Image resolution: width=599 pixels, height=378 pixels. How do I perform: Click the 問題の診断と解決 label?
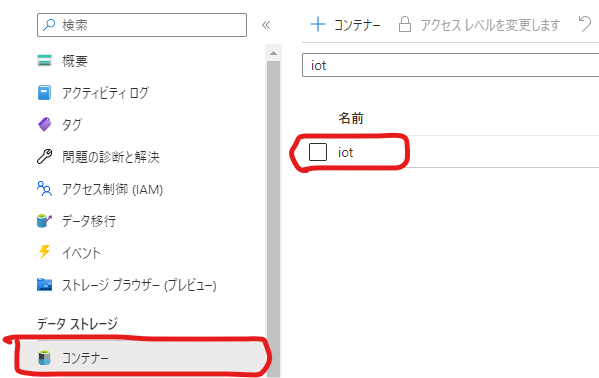click(x=111, y=157)
